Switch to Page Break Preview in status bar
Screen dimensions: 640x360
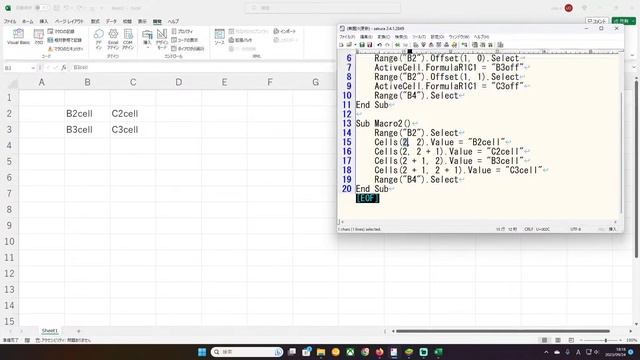click(x=571, y=340)
